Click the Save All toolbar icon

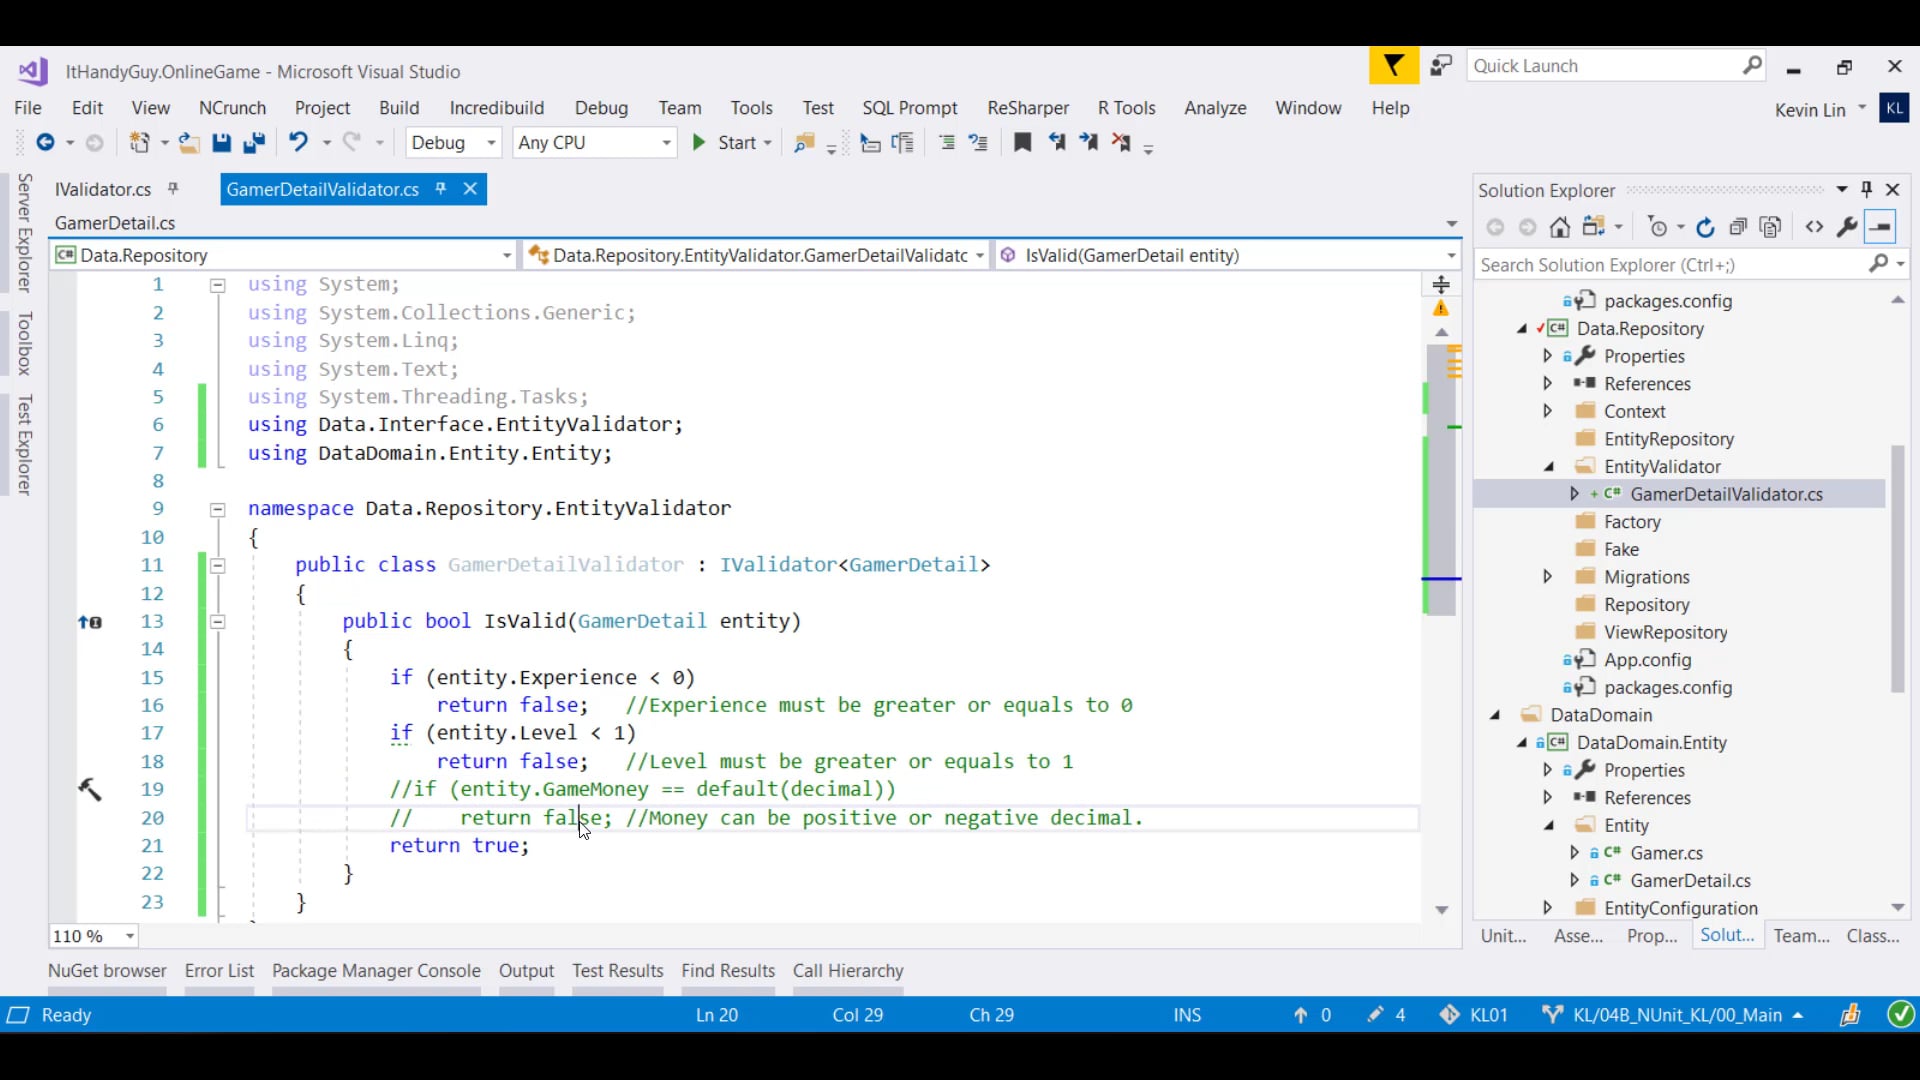[254, 143]
